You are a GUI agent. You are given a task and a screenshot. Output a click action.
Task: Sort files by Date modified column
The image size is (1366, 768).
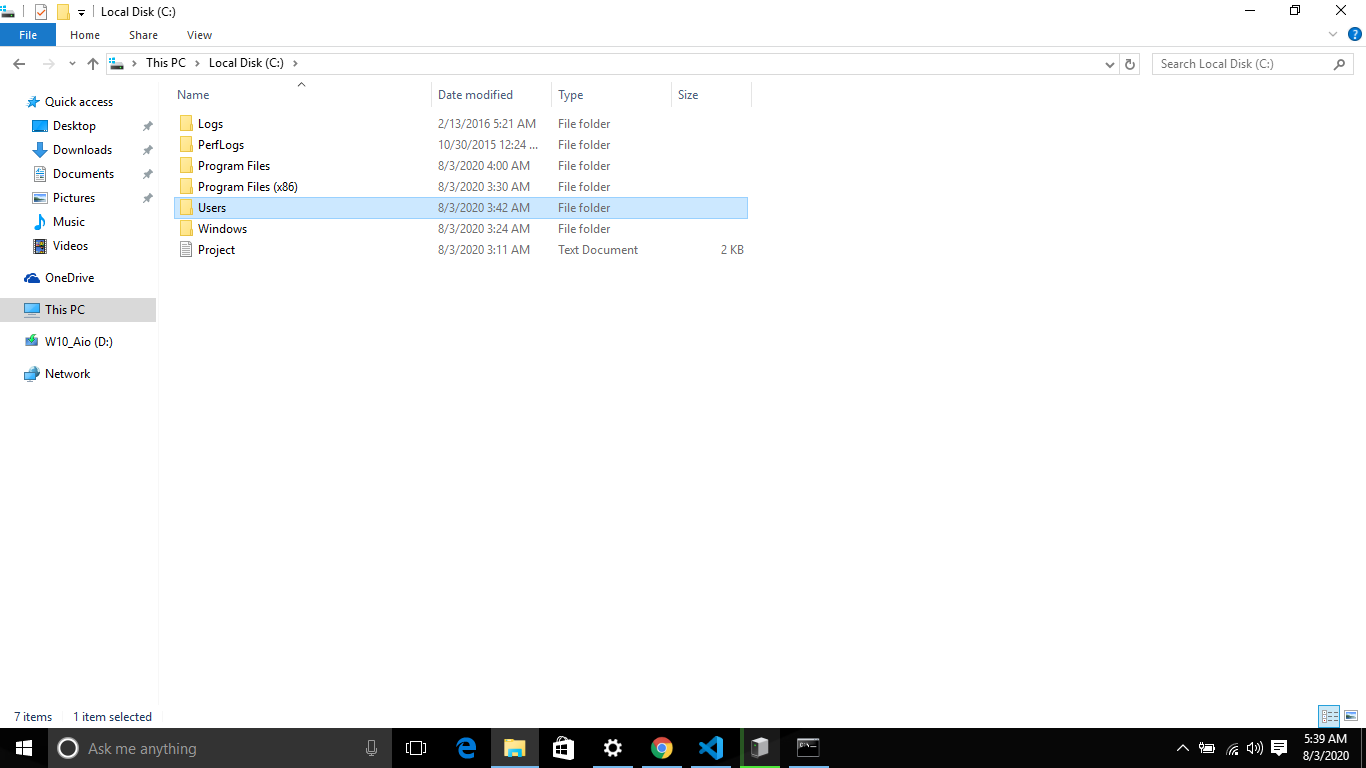[475, 95]
